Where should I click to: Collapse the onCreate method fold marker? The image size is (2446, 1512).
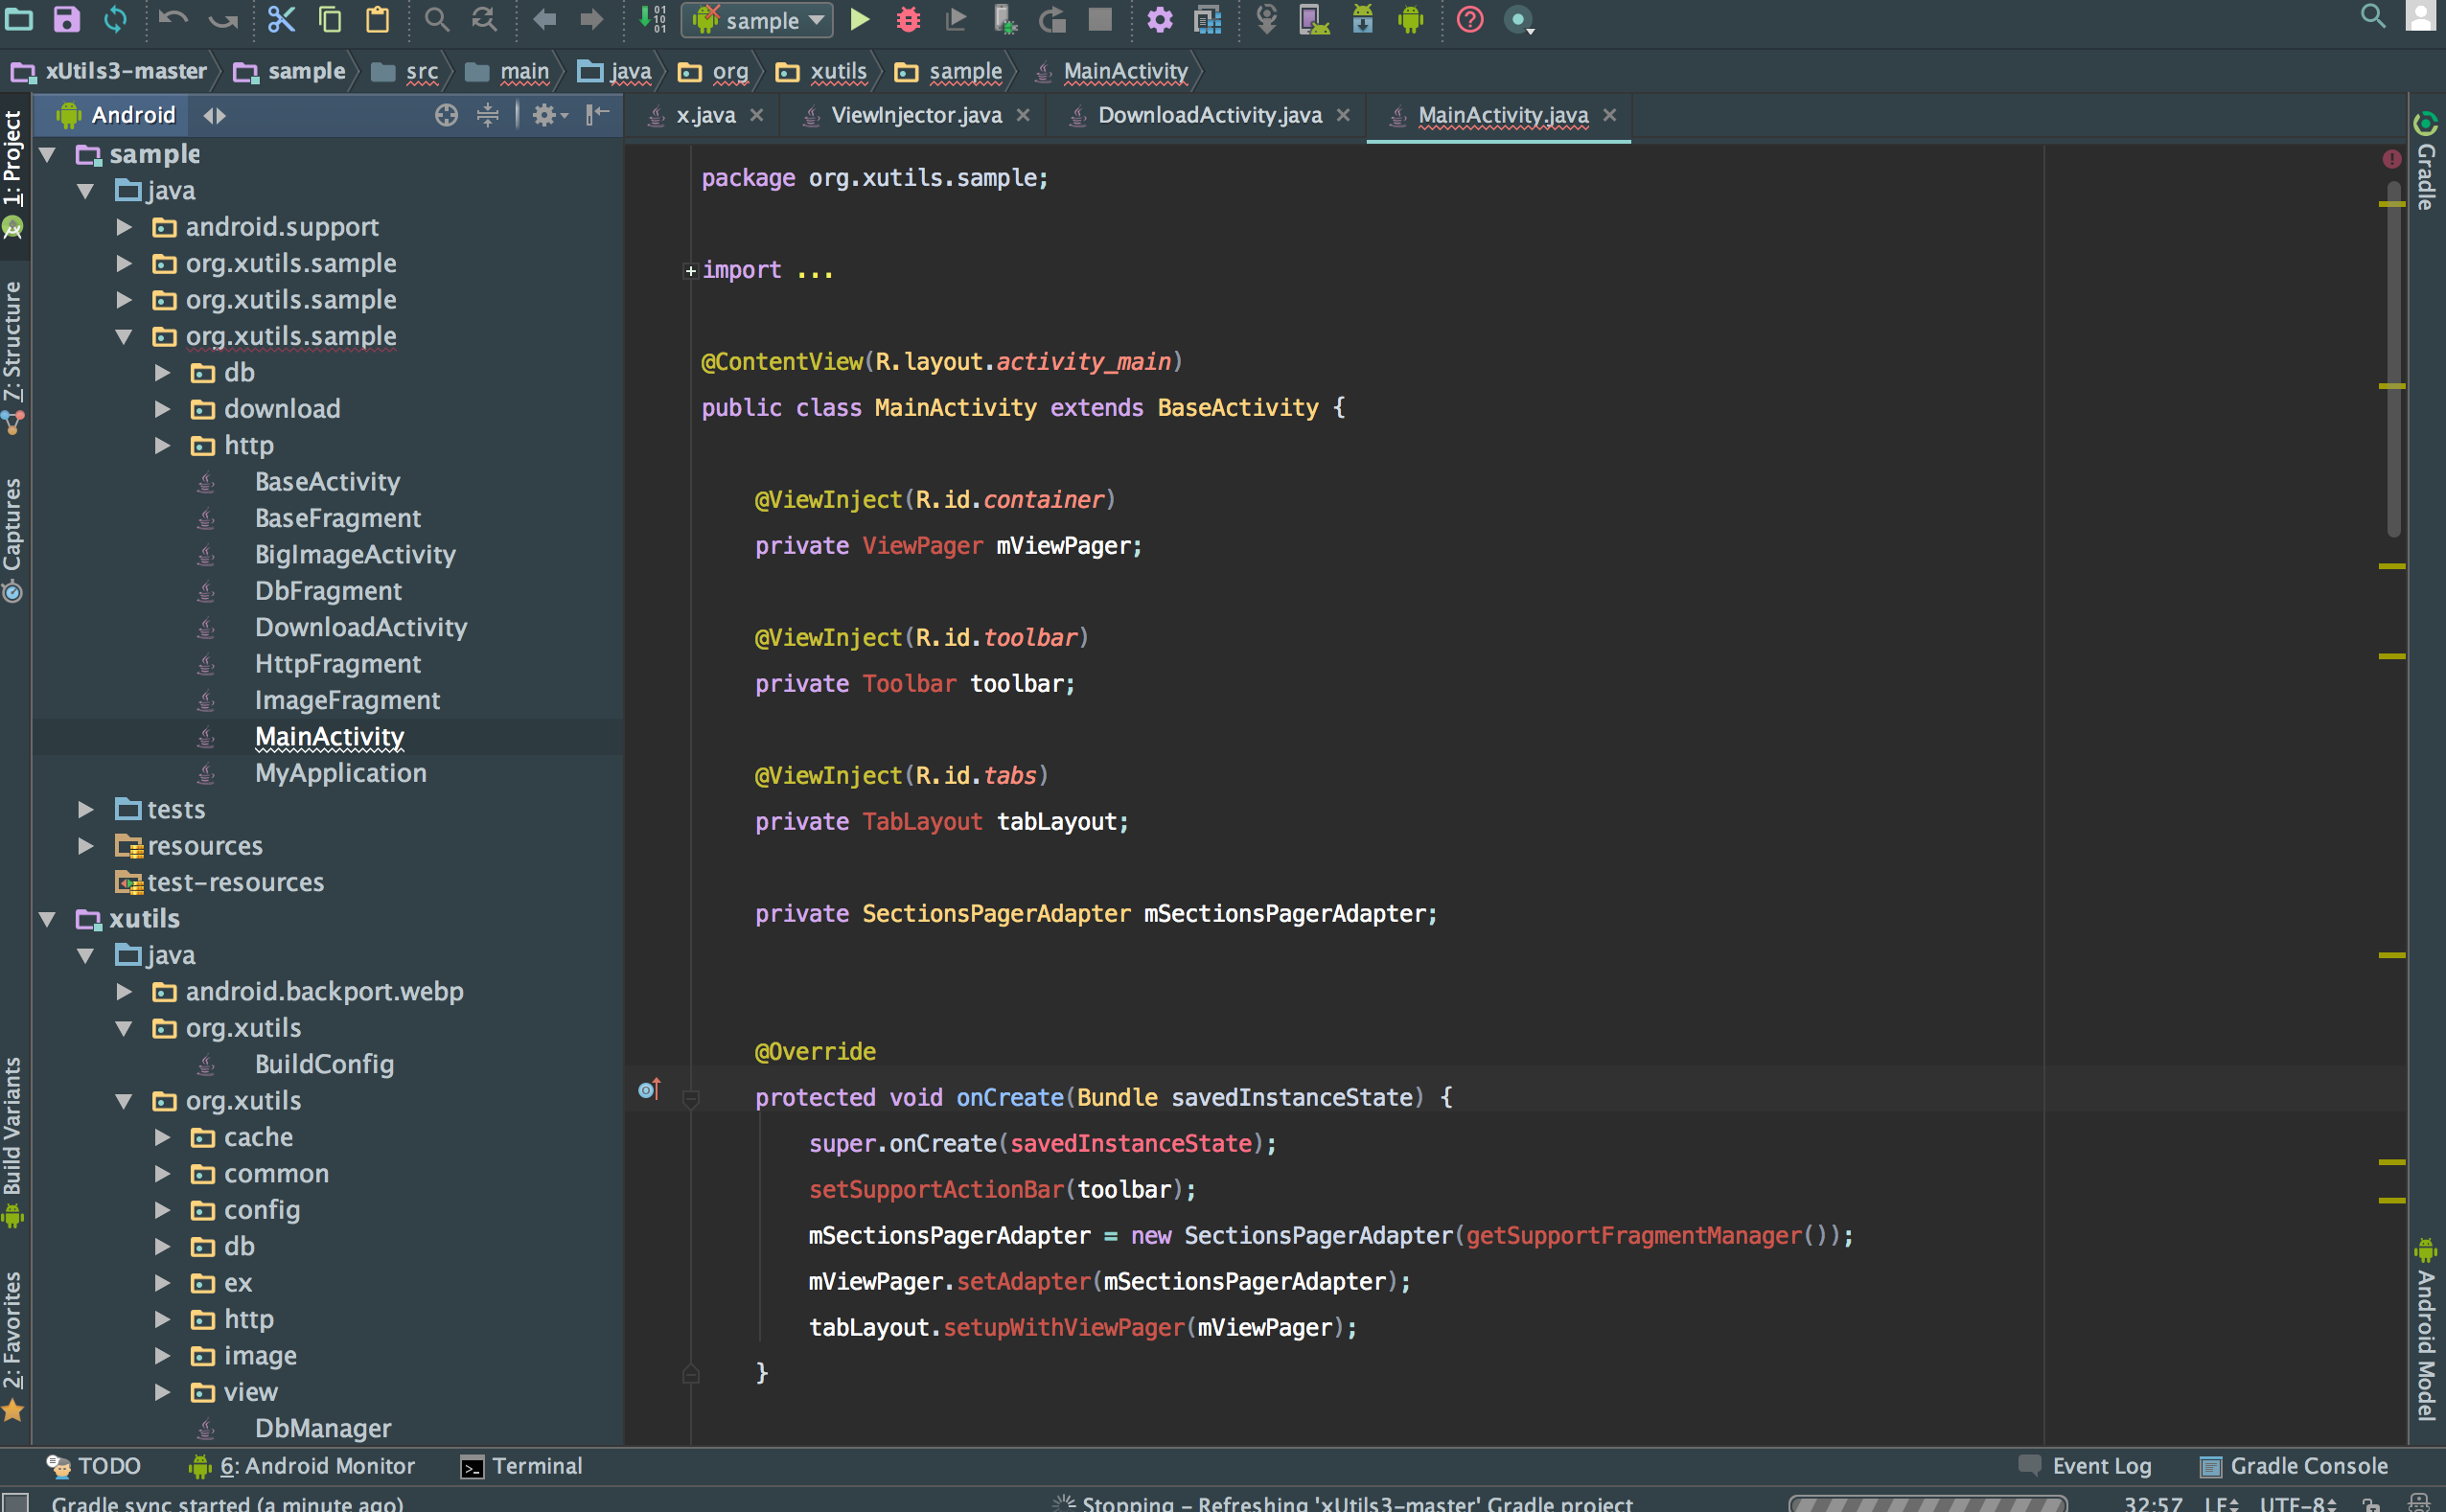point(690,1098)
